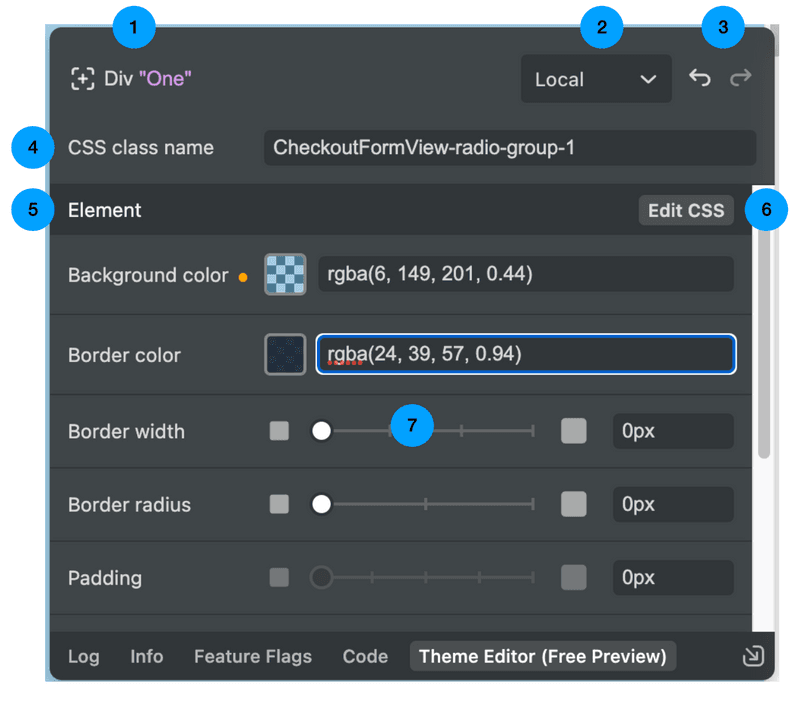Click the Border width slider handle
The height and width of the screenshot is (701, 800).
coord(321,431)
